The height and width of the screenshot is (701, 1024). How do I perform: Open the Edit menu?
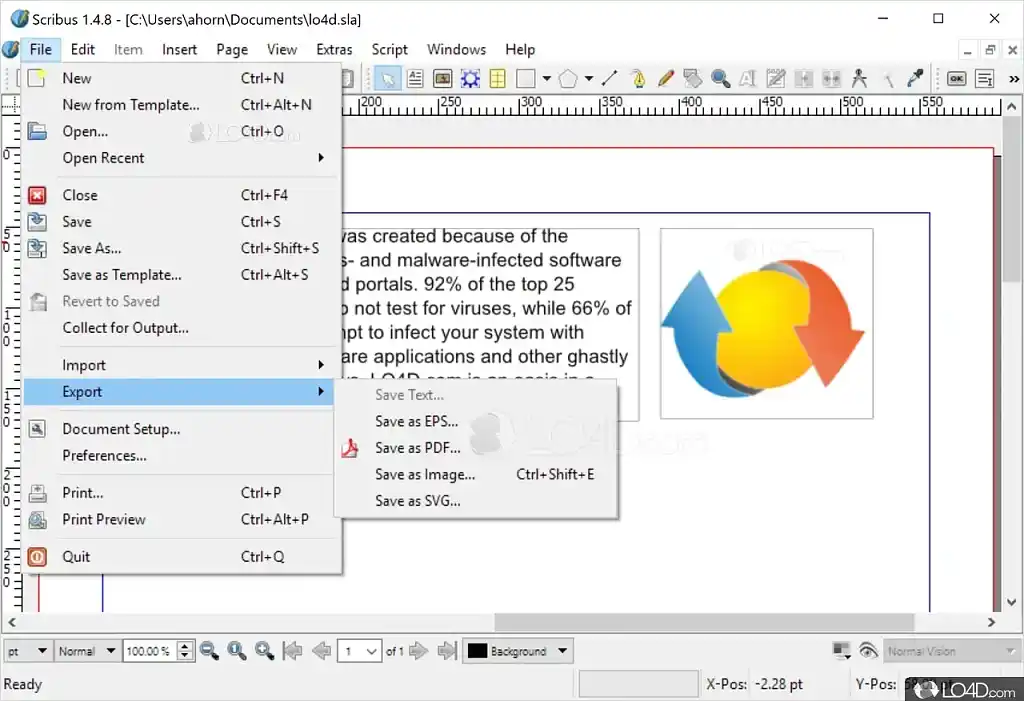pos(83,50)
